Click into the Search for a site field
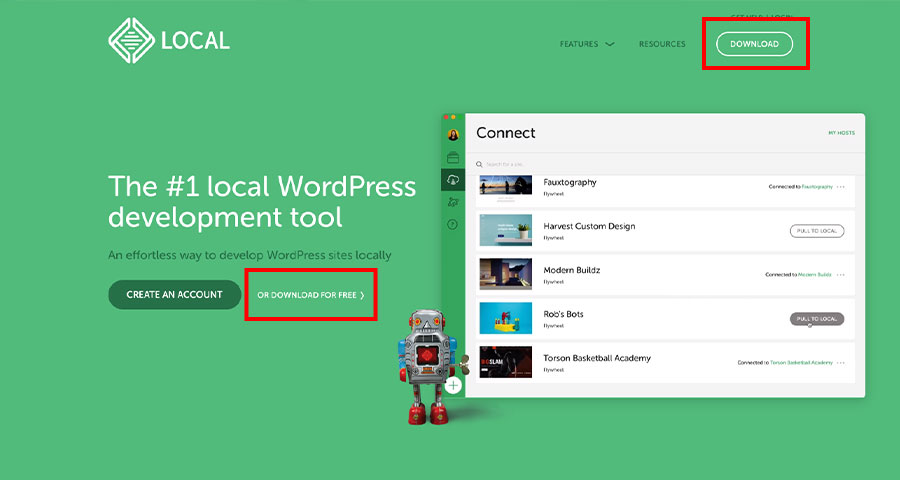900x480 pixels. point(600,164)
